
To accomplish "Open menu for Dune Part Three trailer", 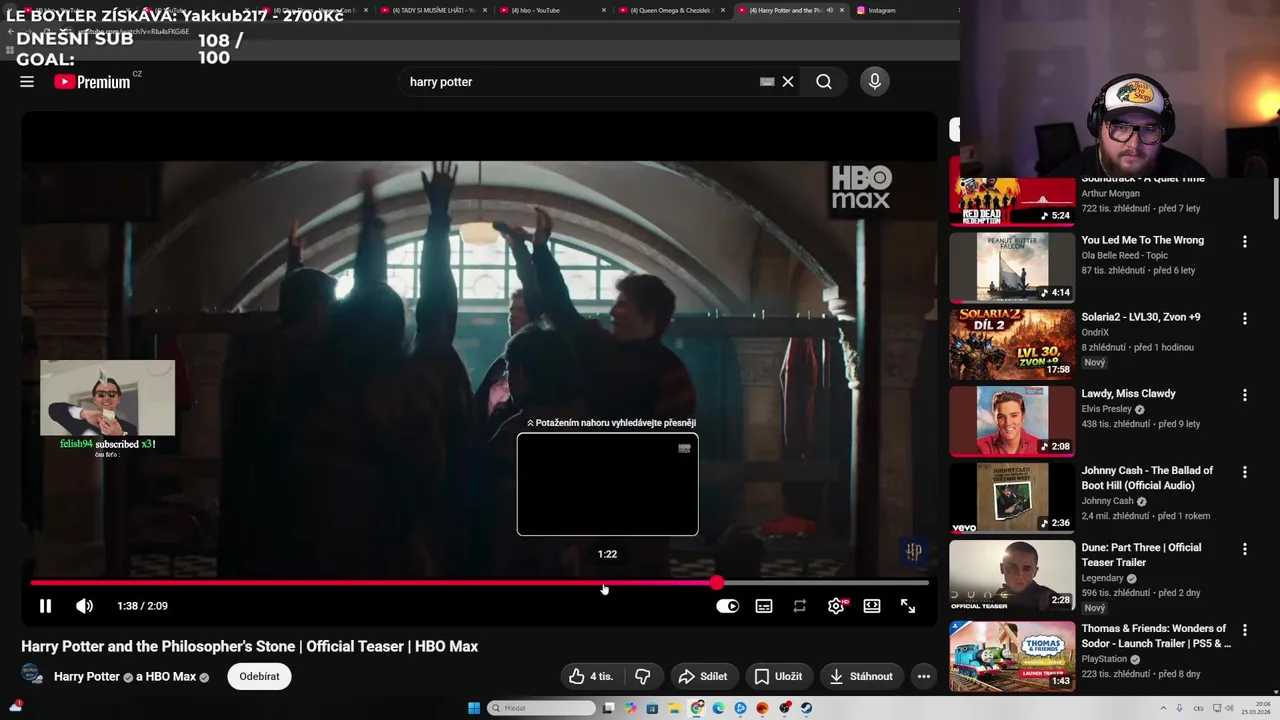I will click(x=1245, y=549).
